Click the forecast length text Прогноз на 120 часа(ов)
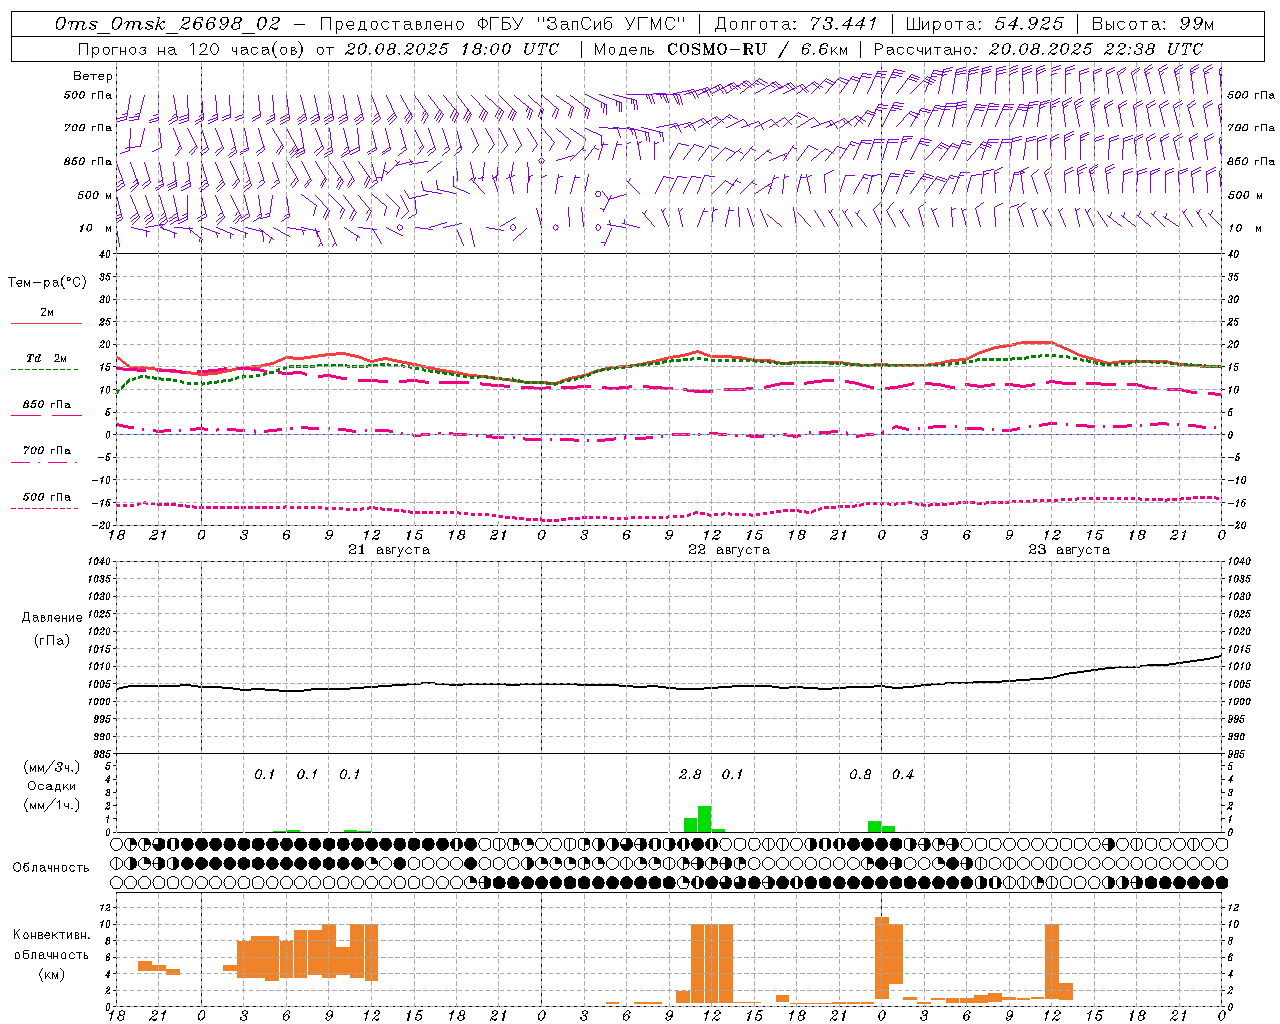Viewport: 1280px width, 1024px height. click(x=192, y=49)
